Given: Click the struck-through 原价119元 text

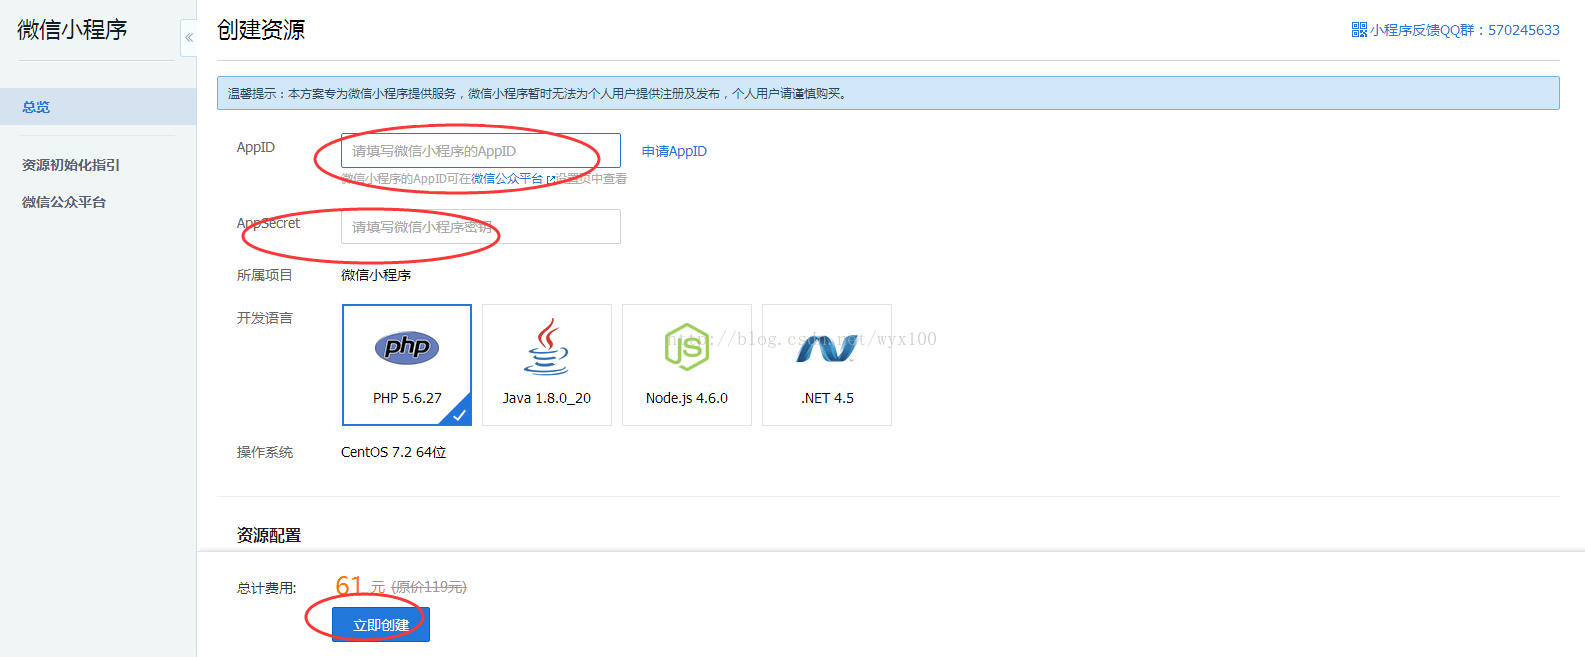Looking at the screenshot, I should 429,587.
